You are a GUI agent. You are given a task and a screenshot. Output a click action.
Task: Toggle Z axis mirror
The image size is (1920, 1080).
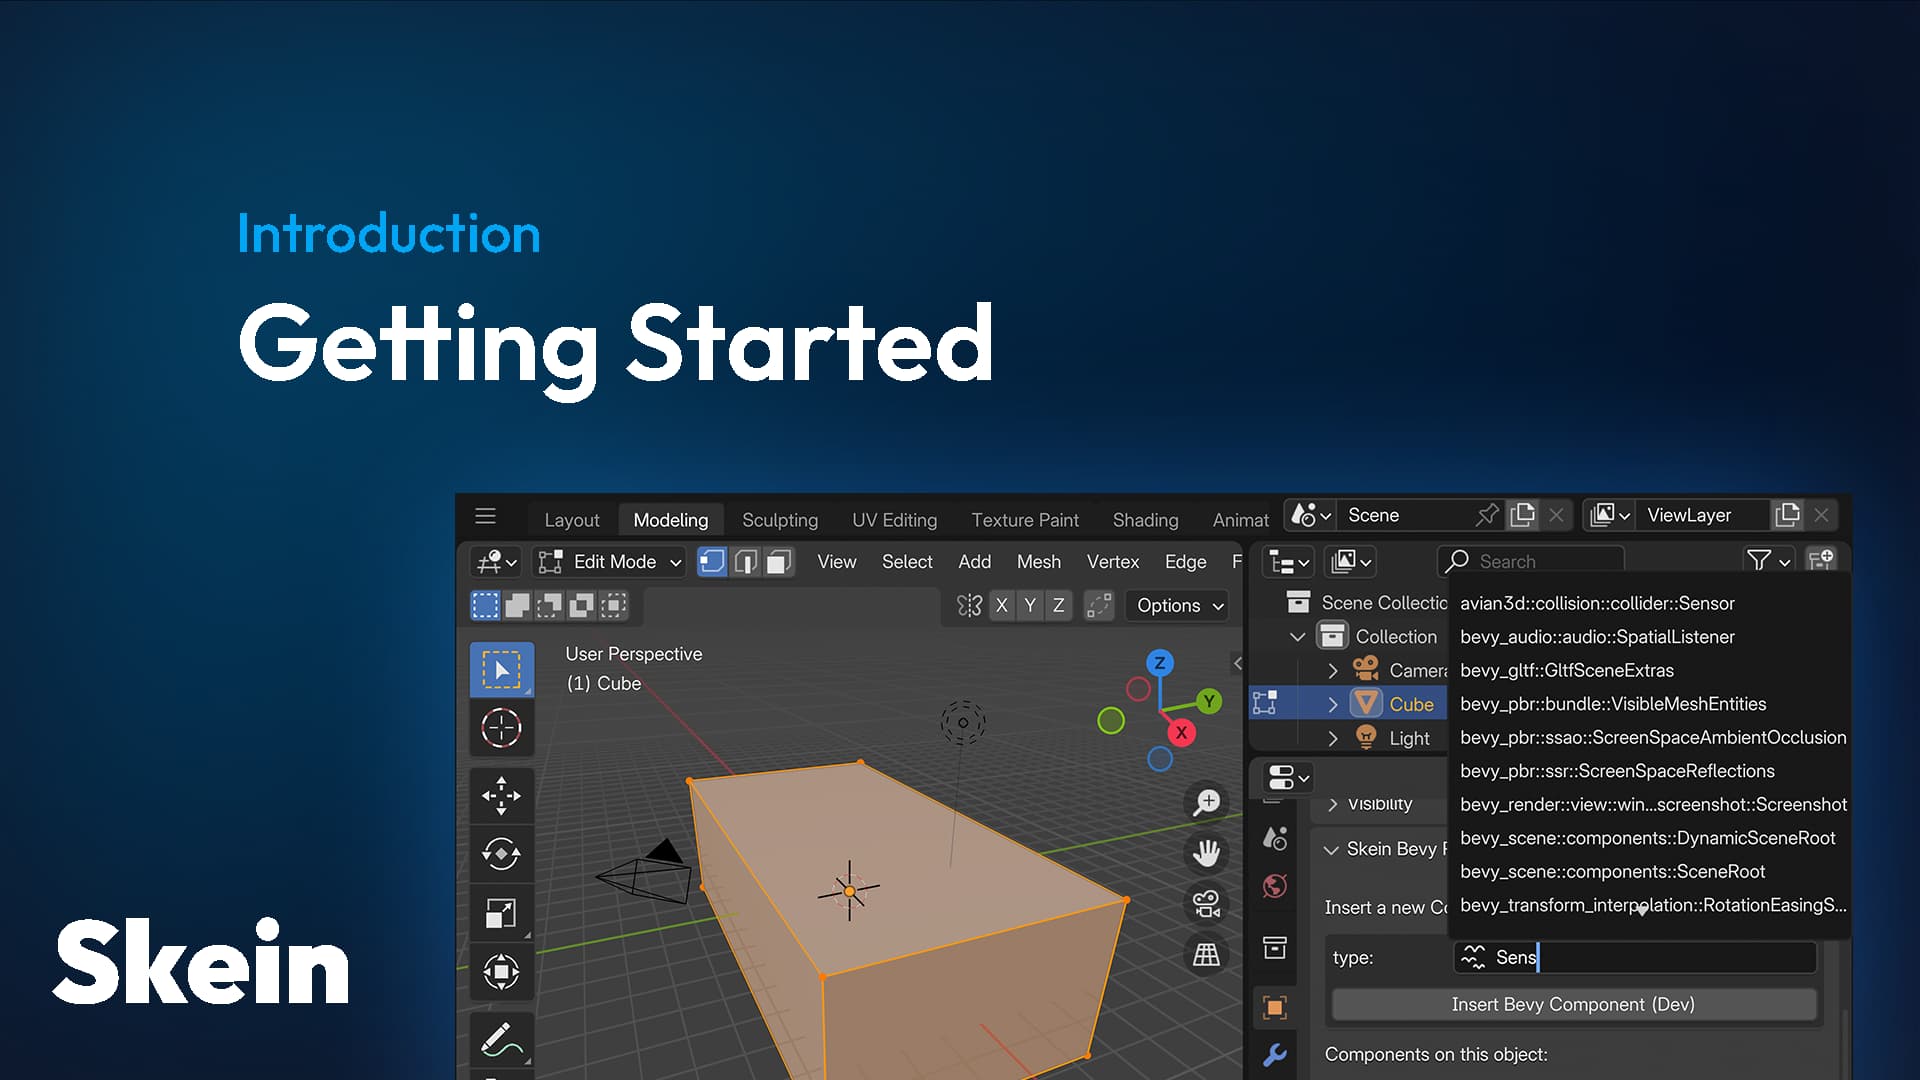(1058, 605)
